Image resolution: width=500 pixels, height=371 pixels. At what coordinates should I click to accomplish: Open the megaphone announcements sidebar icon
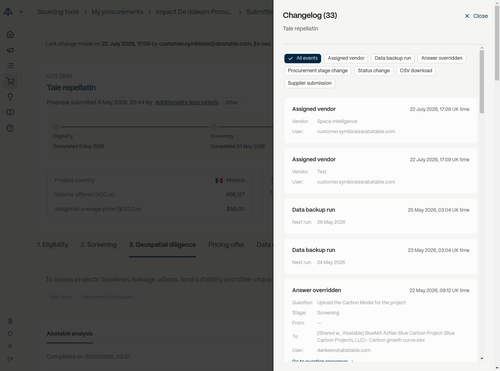pos(10,50)
